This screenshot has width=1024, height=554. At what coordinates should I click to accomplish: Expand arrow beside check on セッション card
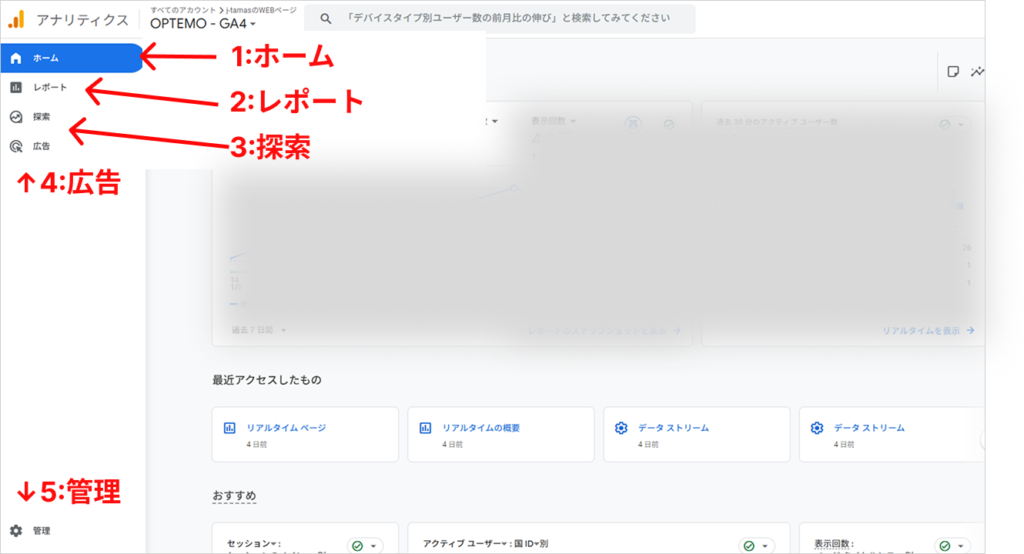[x=373, y=546]
